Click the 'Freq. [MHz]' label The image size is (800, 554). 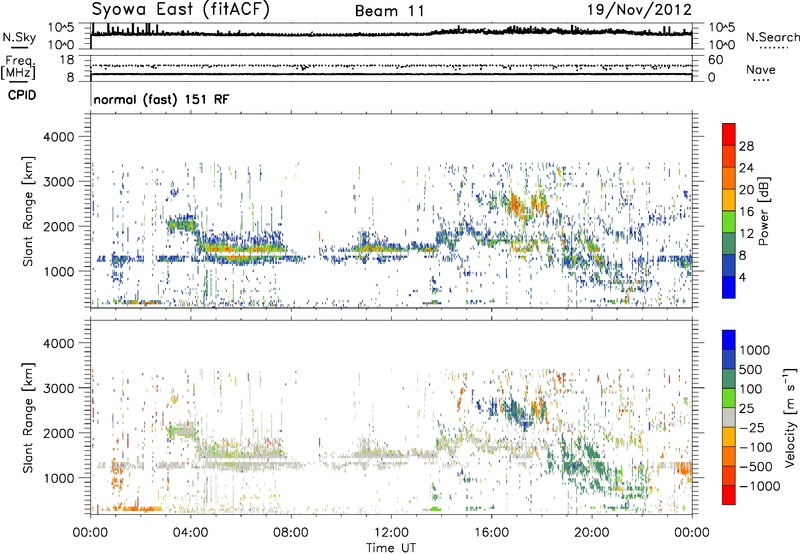(18, 67)
